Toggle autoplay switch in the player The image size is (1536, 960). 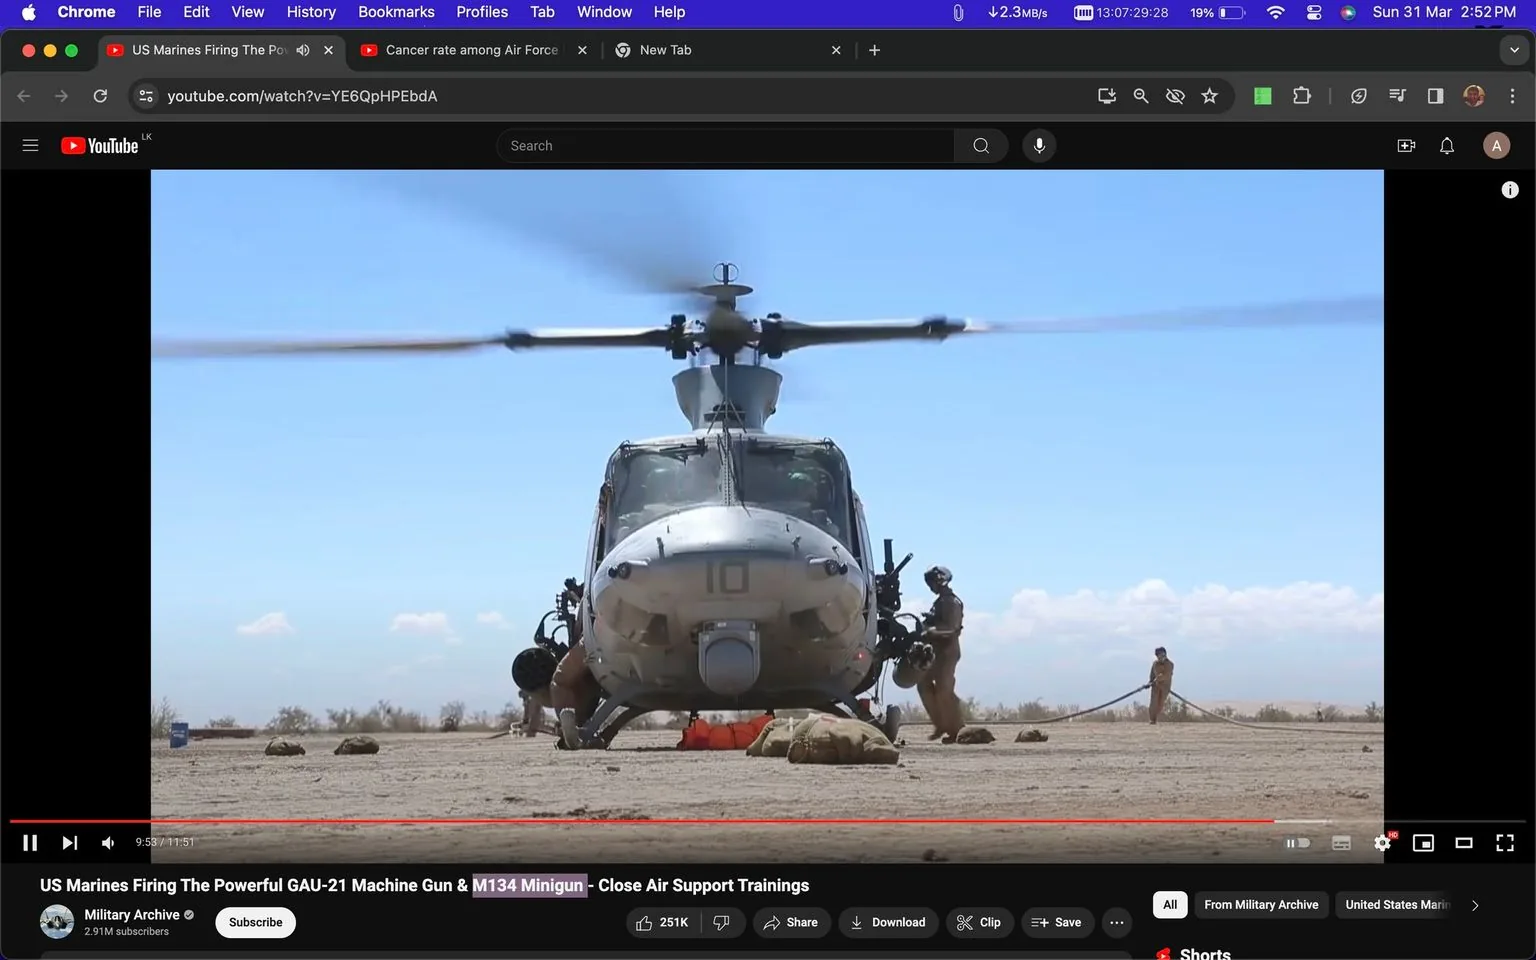coord(1297,842)
